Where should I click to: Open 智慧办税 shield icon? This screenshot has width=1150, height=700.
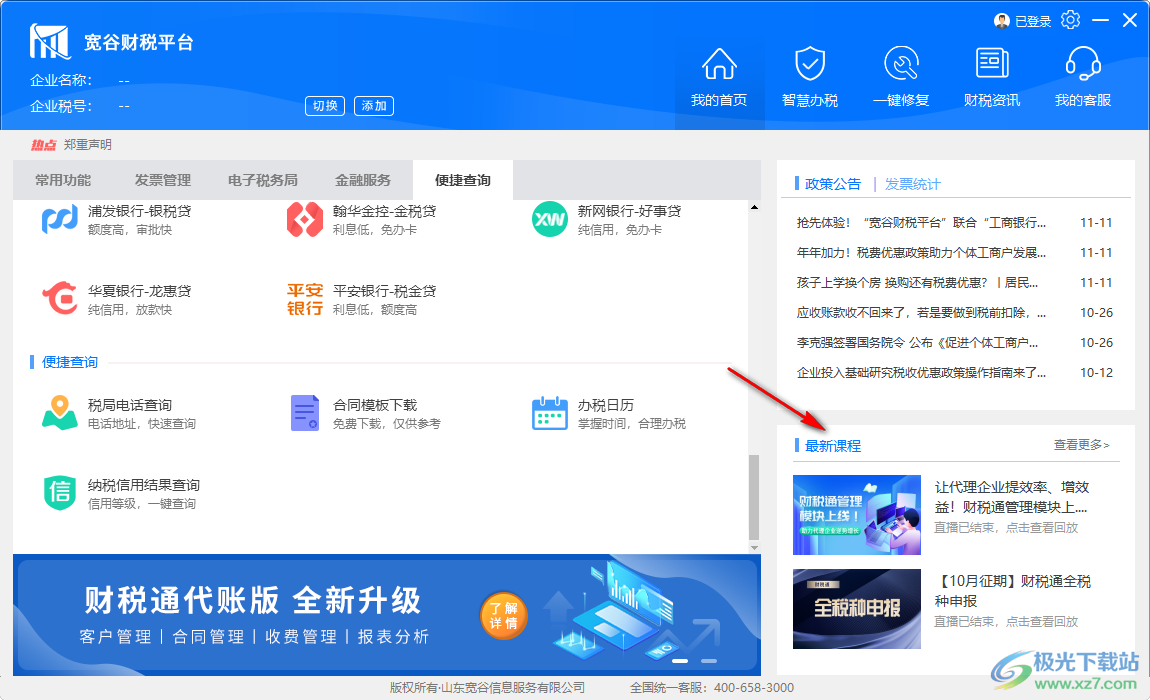coord(810,64)
